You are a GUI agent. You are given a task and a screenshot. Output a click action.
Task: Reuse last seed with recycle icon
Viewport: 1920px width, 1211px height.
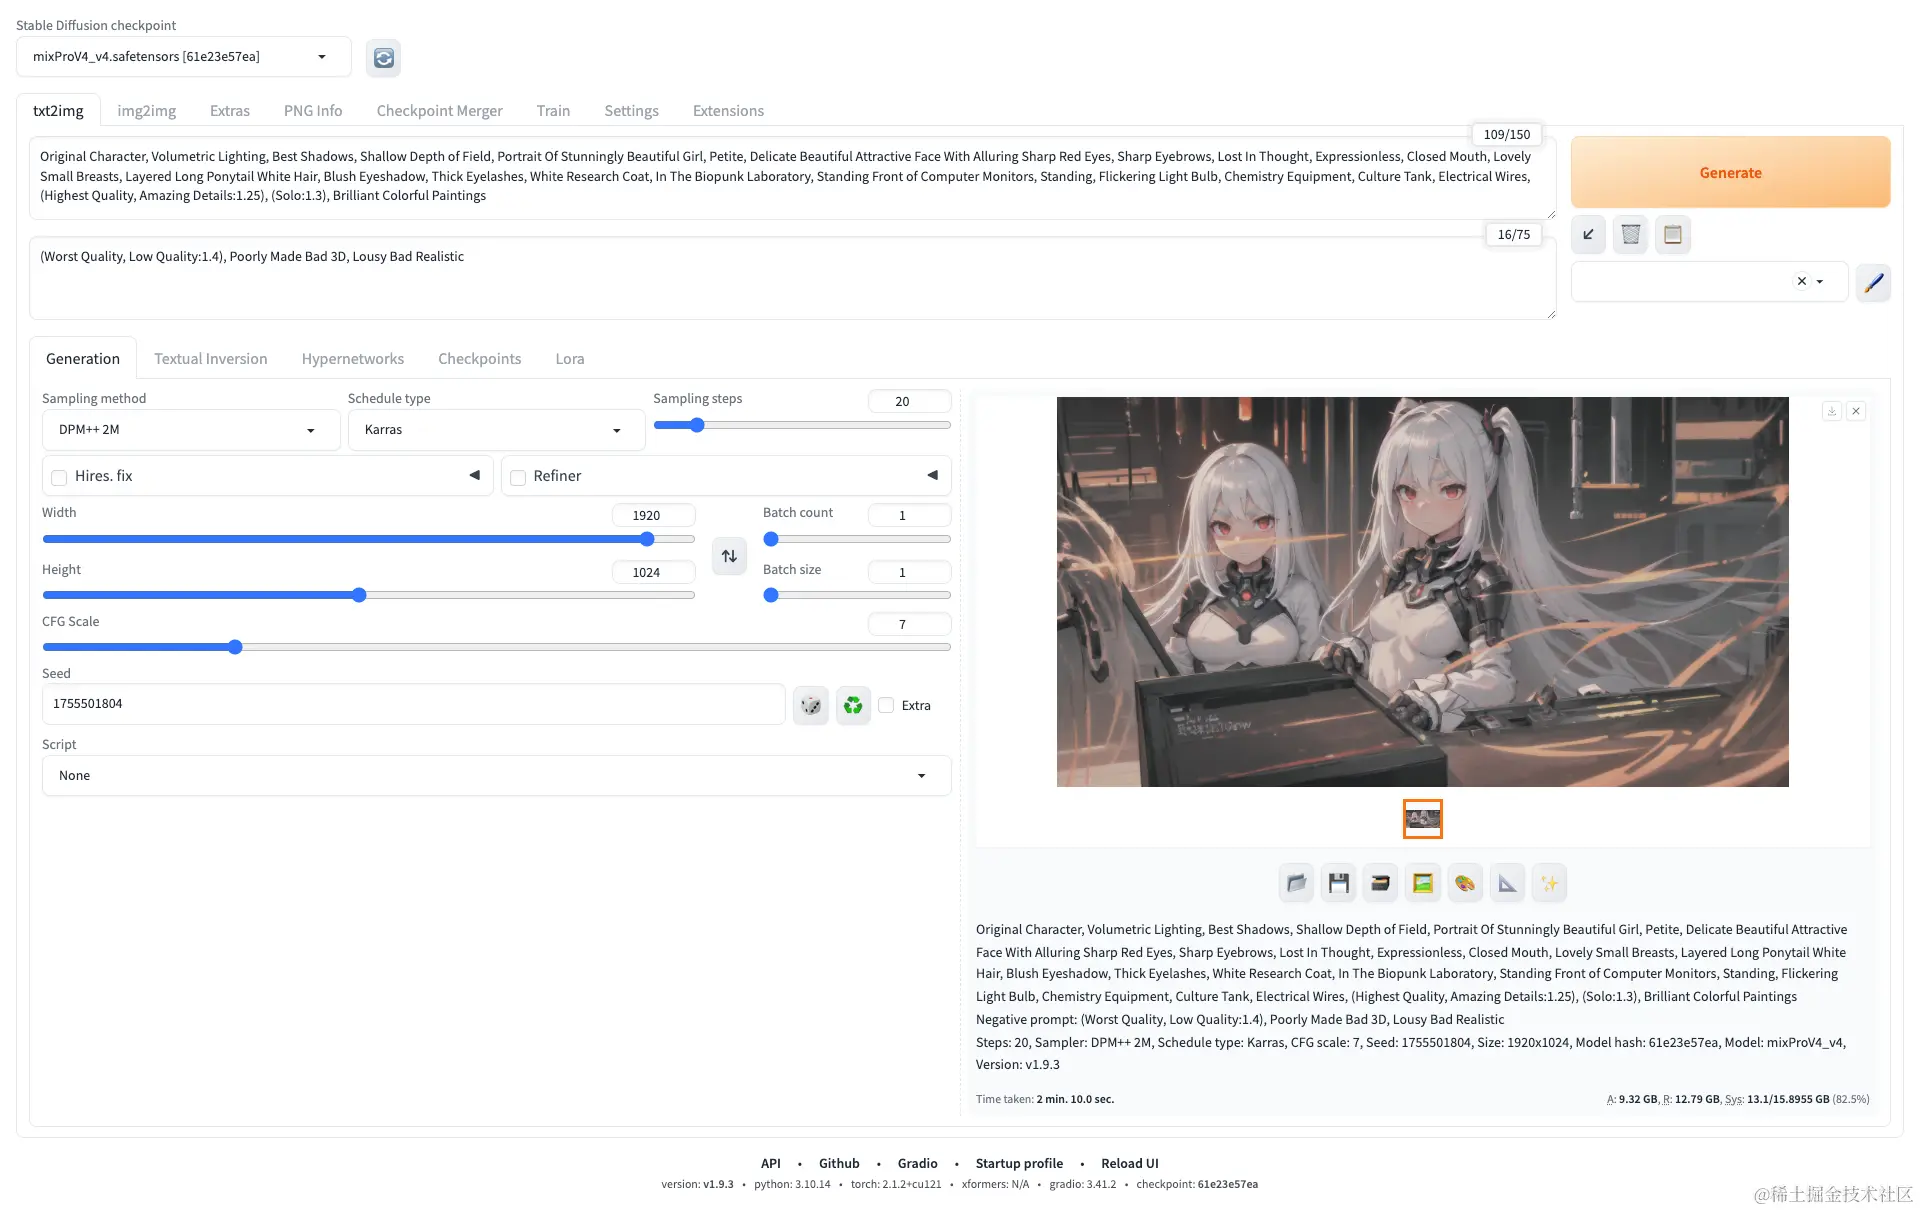click(853, 706)
